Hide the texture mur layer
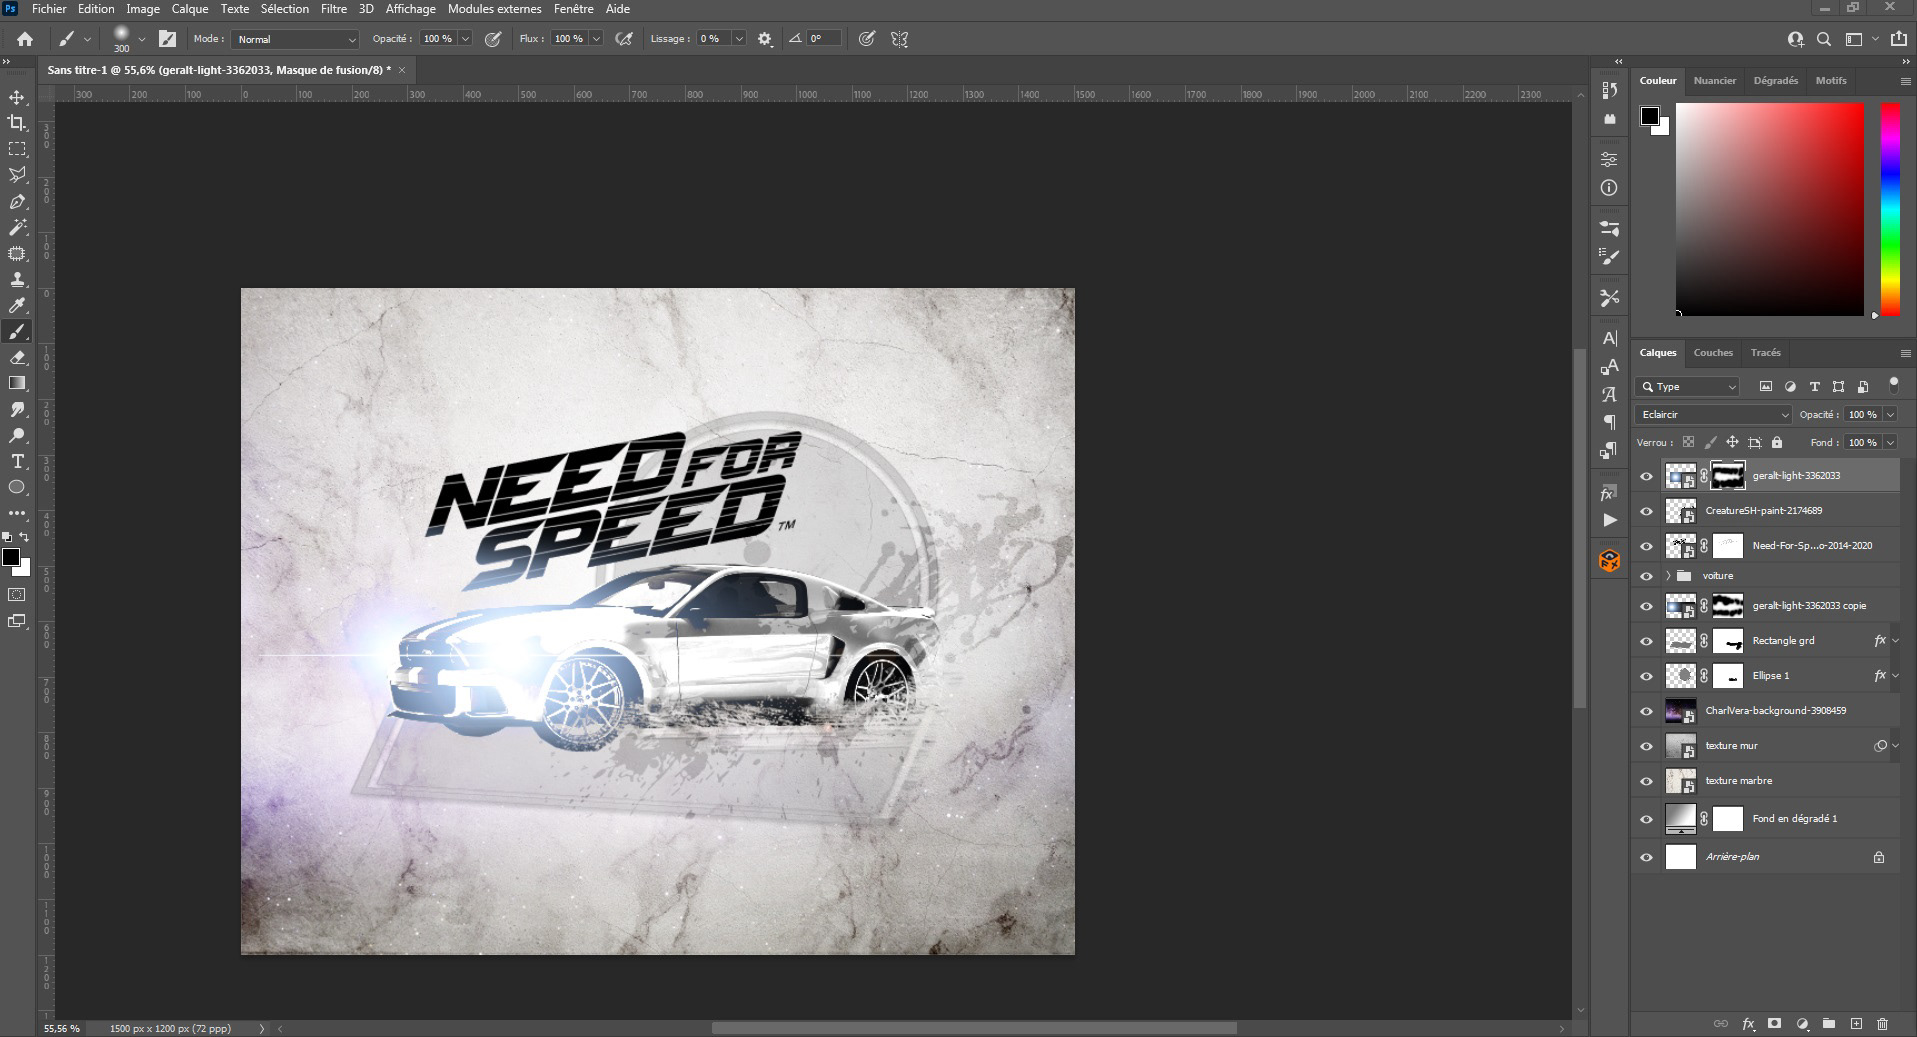Image resolution: width=1917 pixels, height=1037 pixels. tap(1646, 746)
